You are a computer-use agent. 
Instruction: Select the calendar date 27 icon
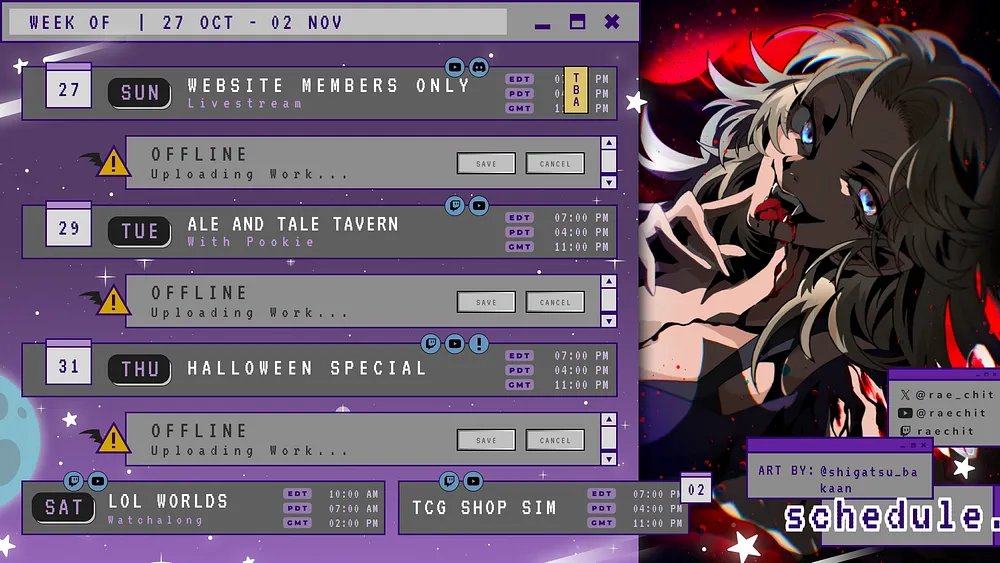pyautogui.click(x=69, y=85)
